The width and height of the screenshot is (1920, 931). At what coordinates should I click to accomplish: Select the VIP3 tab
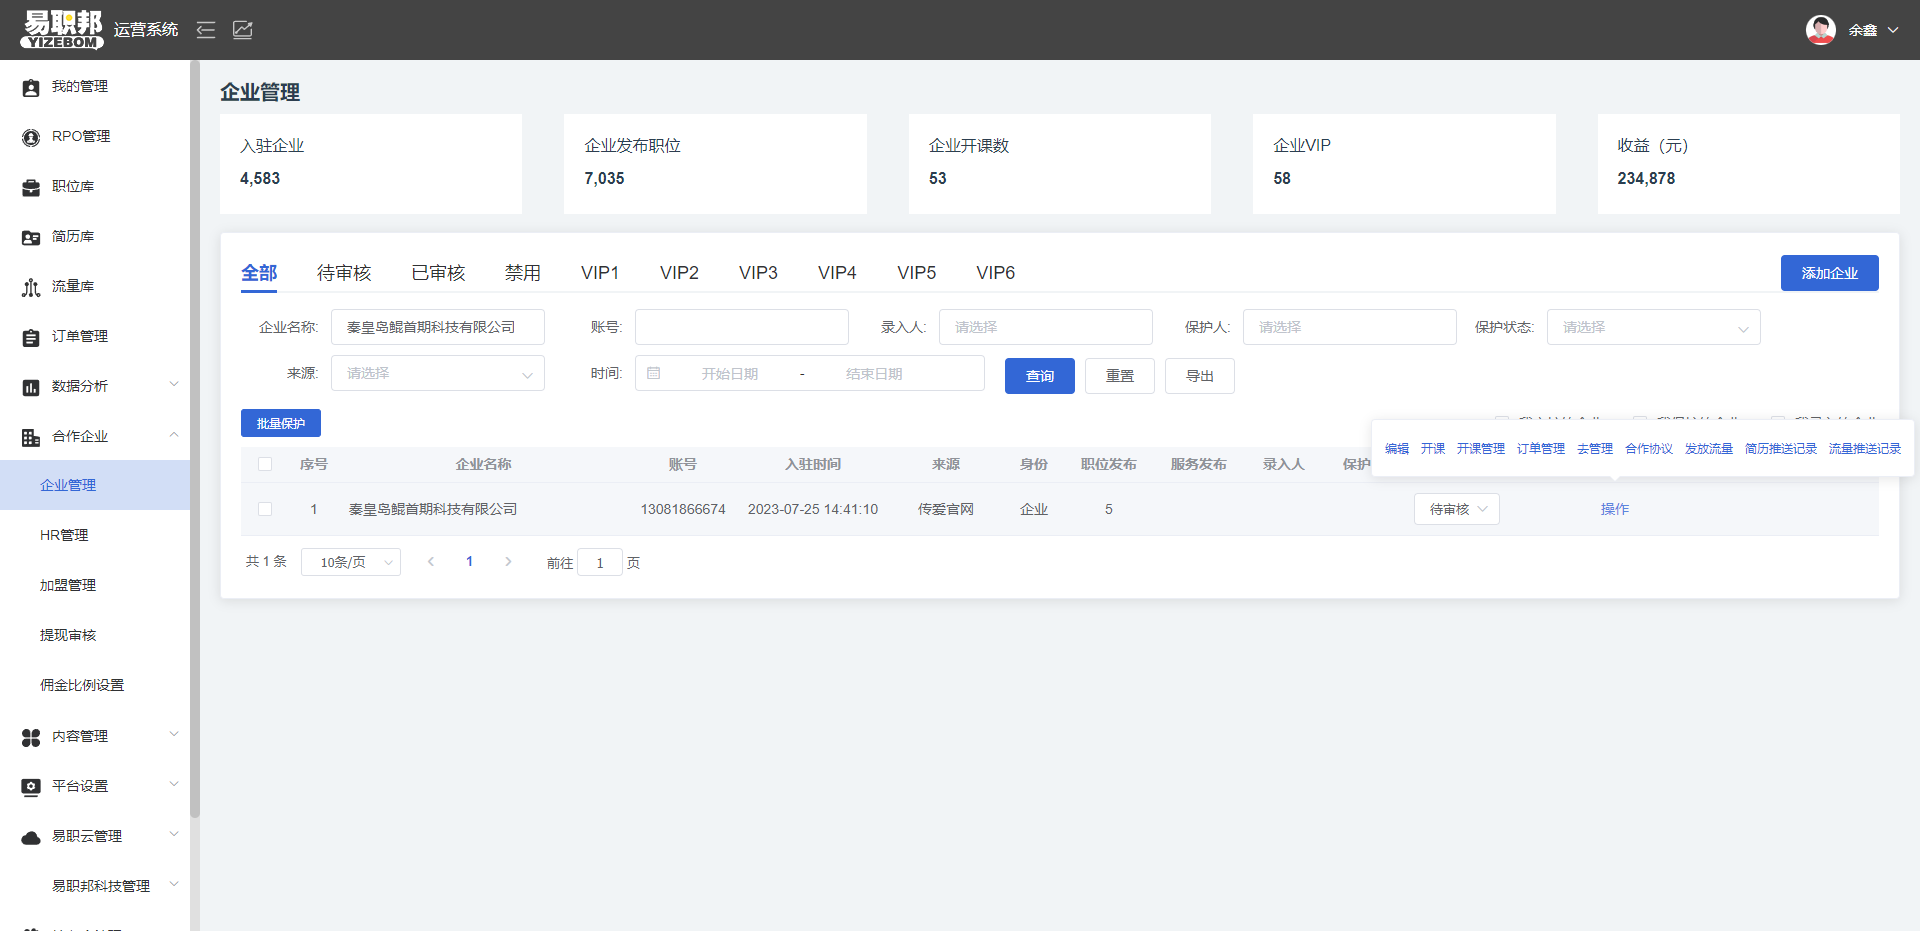[758, 273]
